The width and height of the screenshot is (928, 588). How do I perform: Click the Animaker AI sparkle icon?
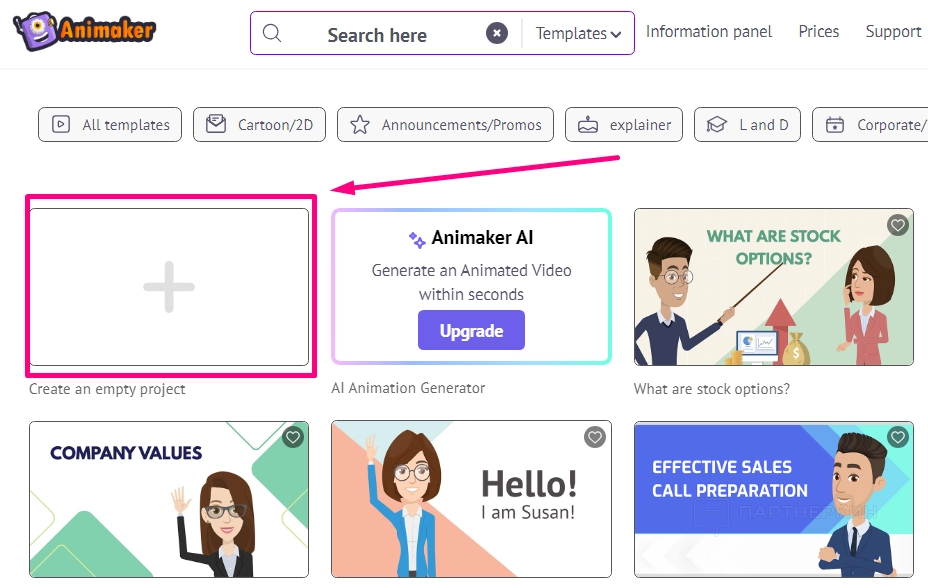point(417,239)
